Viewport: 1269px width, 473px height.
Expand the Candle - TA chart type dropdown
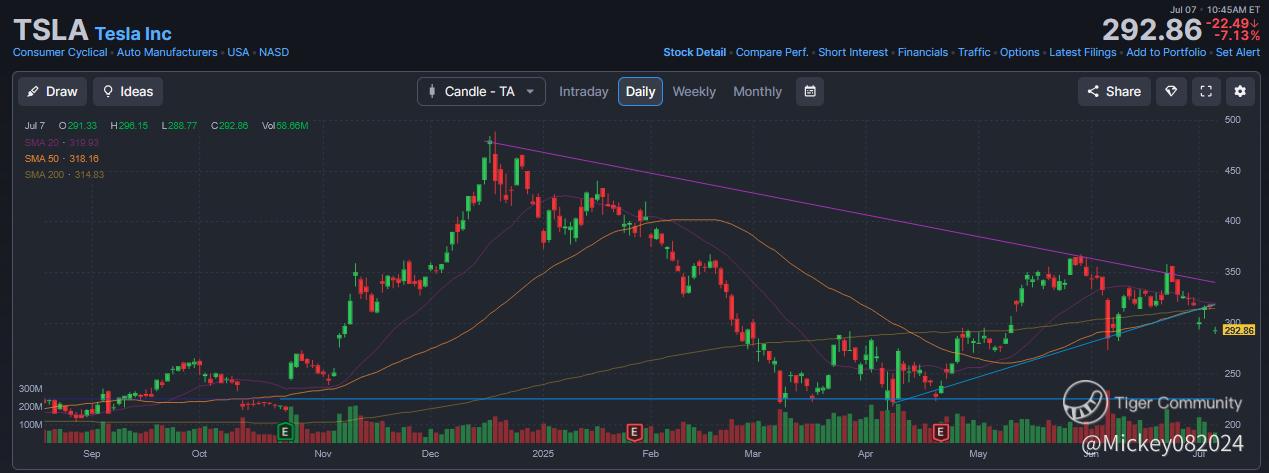click(x=481, y=91)
